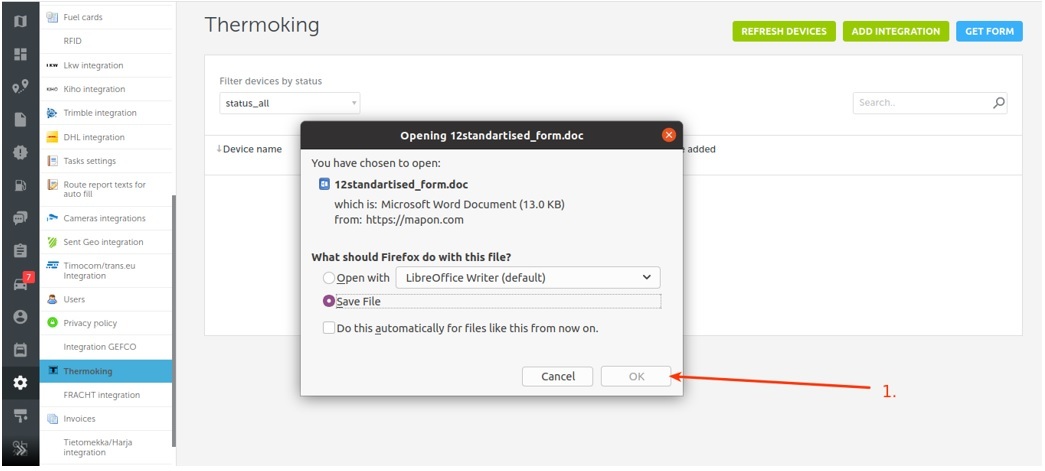Viewport: 1045px width, 471px height.
Task: Open the chat messages icon in sidebar
Action: pos(20,218)
